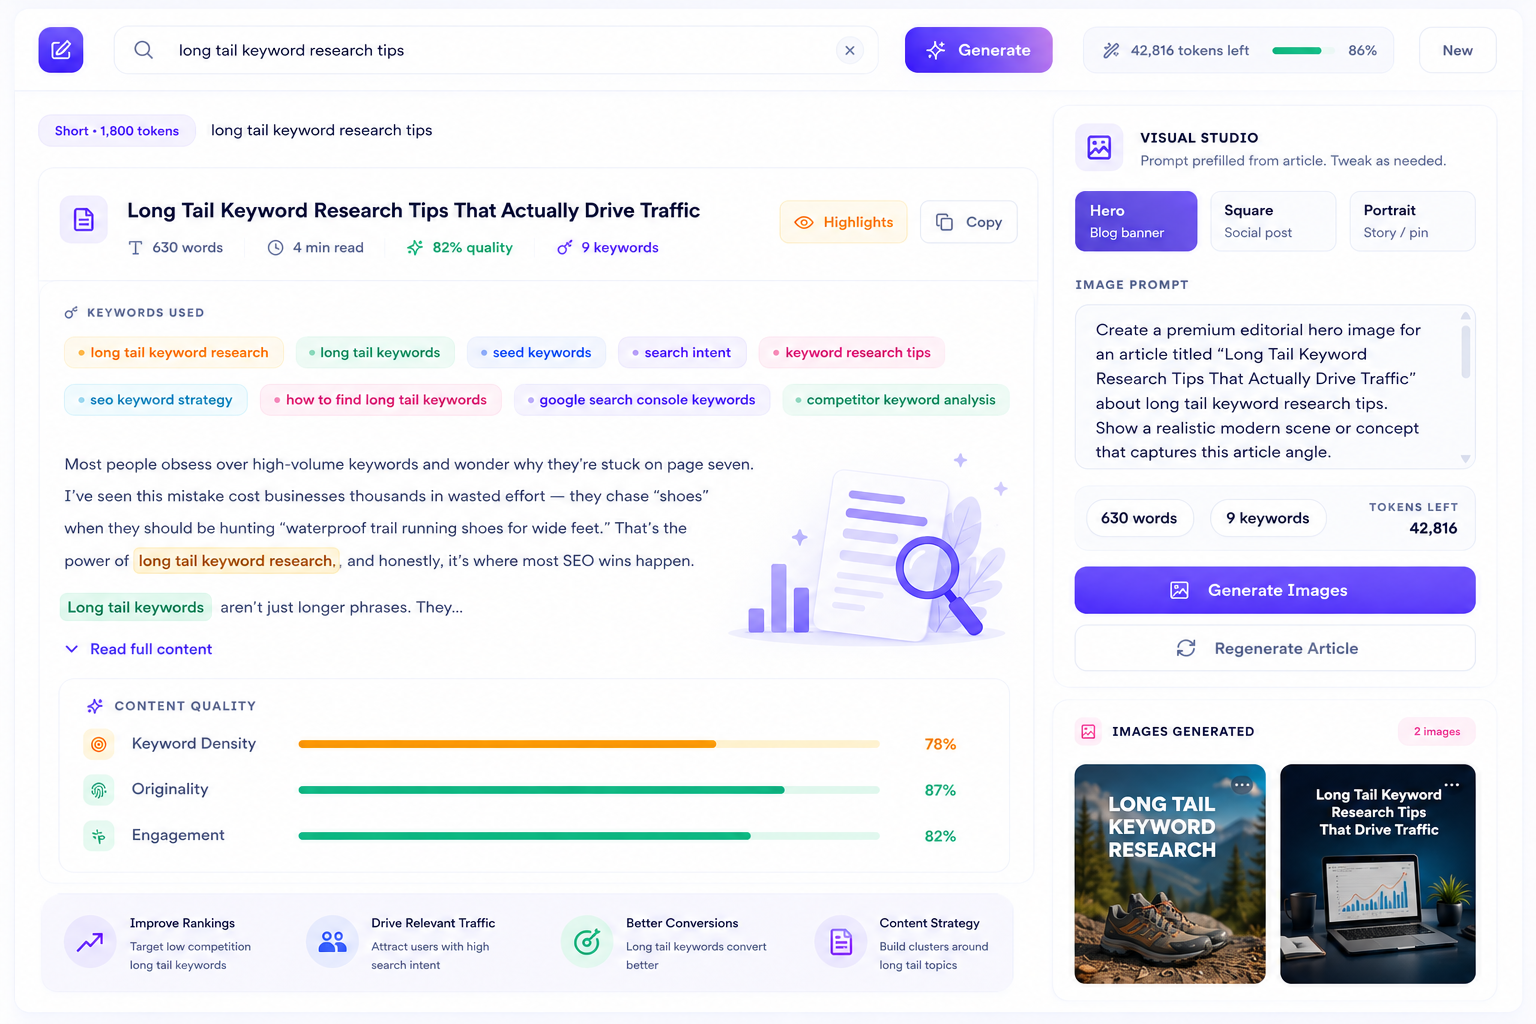
Task: Click the 2 images badge
Action: [x=1437, y=732]
